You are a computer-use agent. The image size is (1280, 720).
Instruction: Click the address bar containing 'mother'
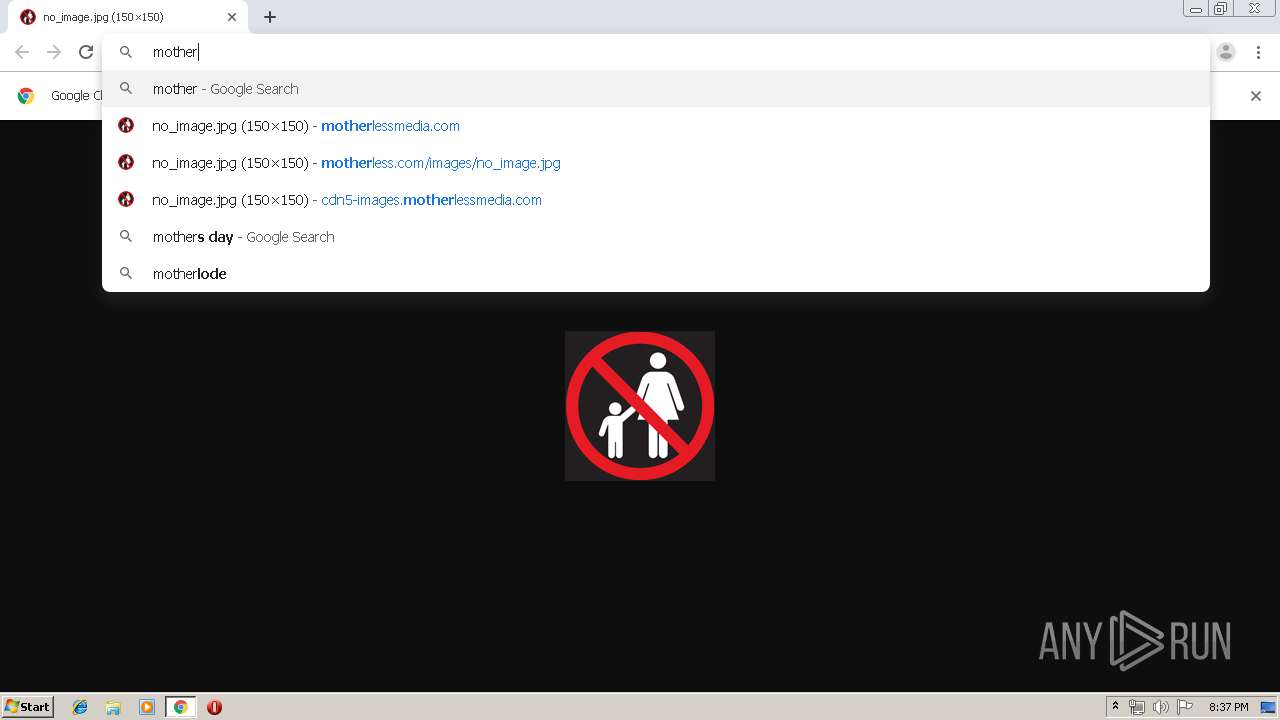pyautogui.click(x=656, y=52)
